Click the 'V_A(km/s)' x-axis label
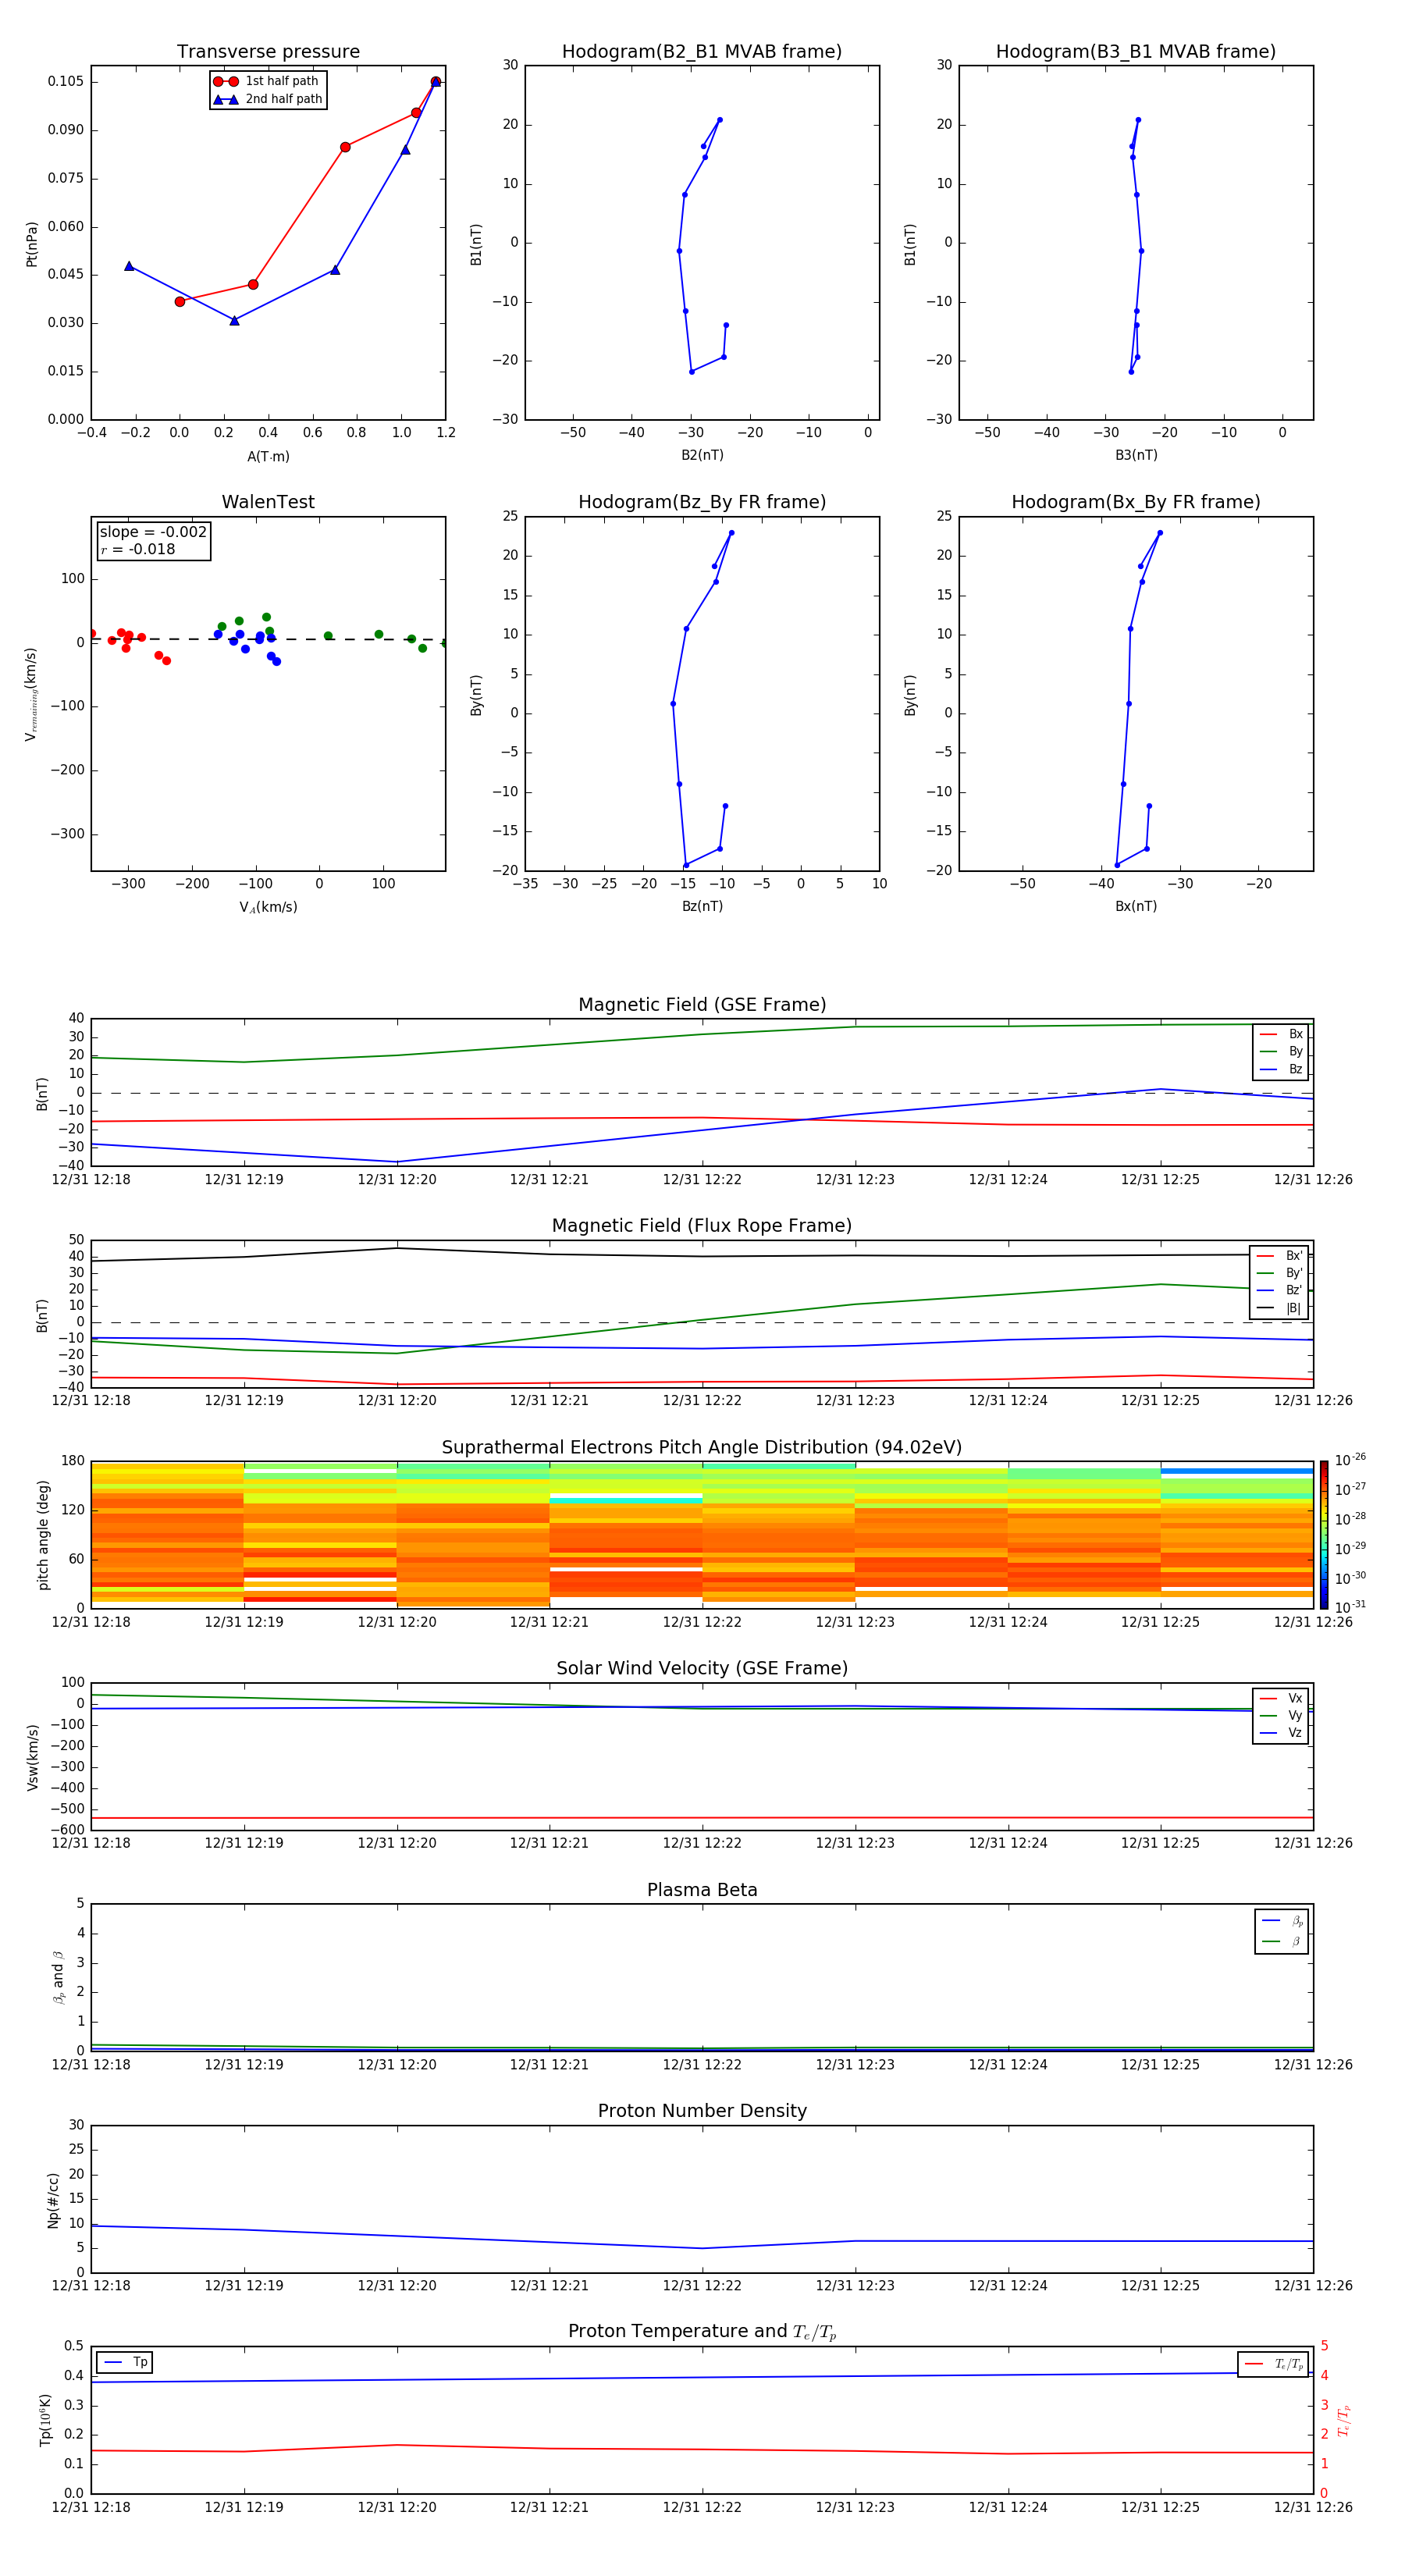The image size is (1405, 2576). click(x=268, y=907)
